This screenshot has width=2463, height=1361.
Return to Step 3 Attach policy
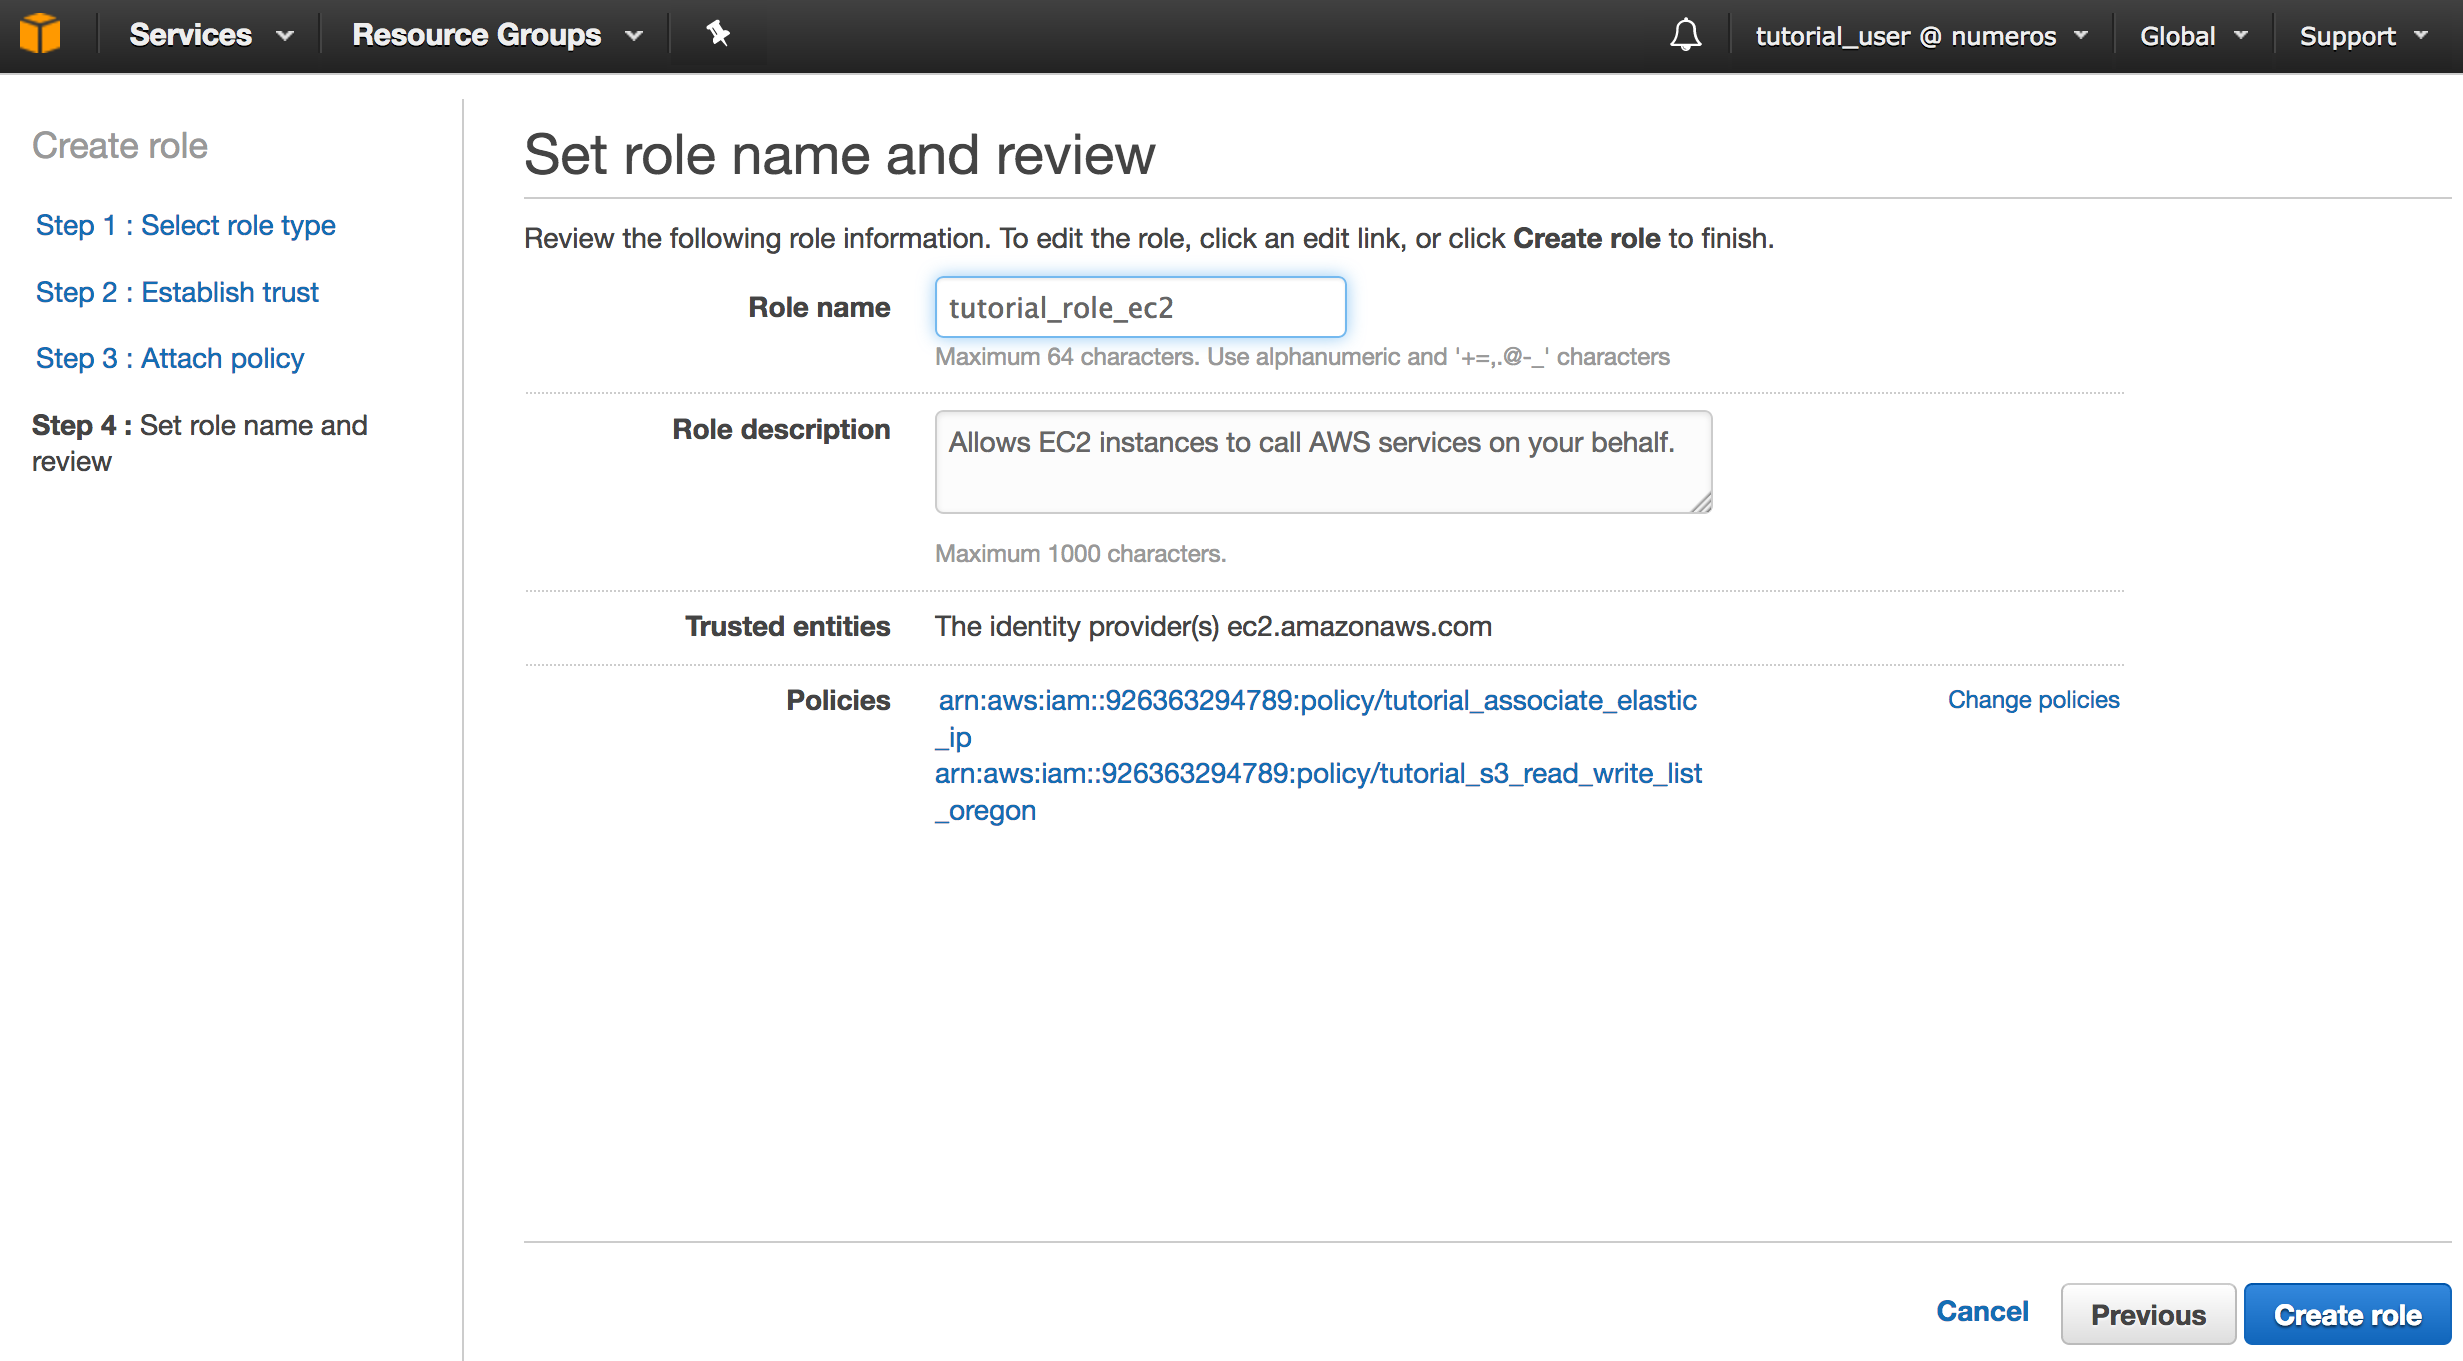(169, 358)
